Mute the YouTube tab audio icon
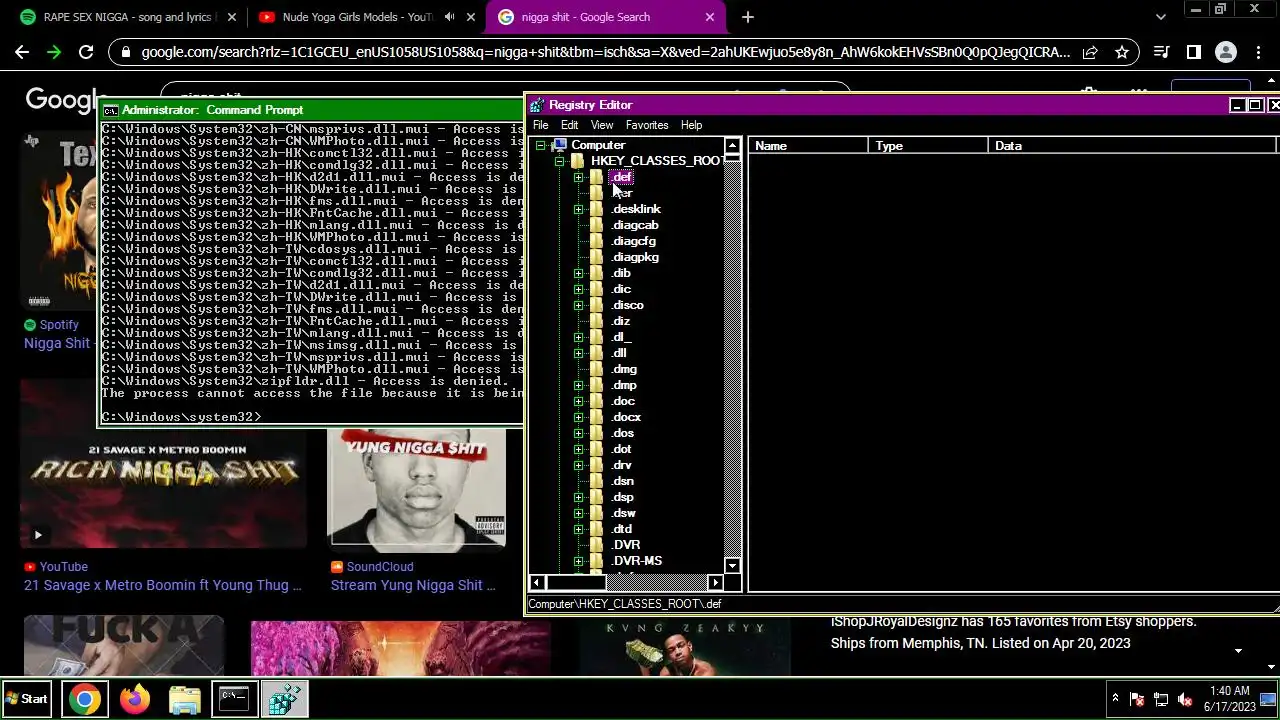Viewport: 1280px width, 720px height. 450,17
